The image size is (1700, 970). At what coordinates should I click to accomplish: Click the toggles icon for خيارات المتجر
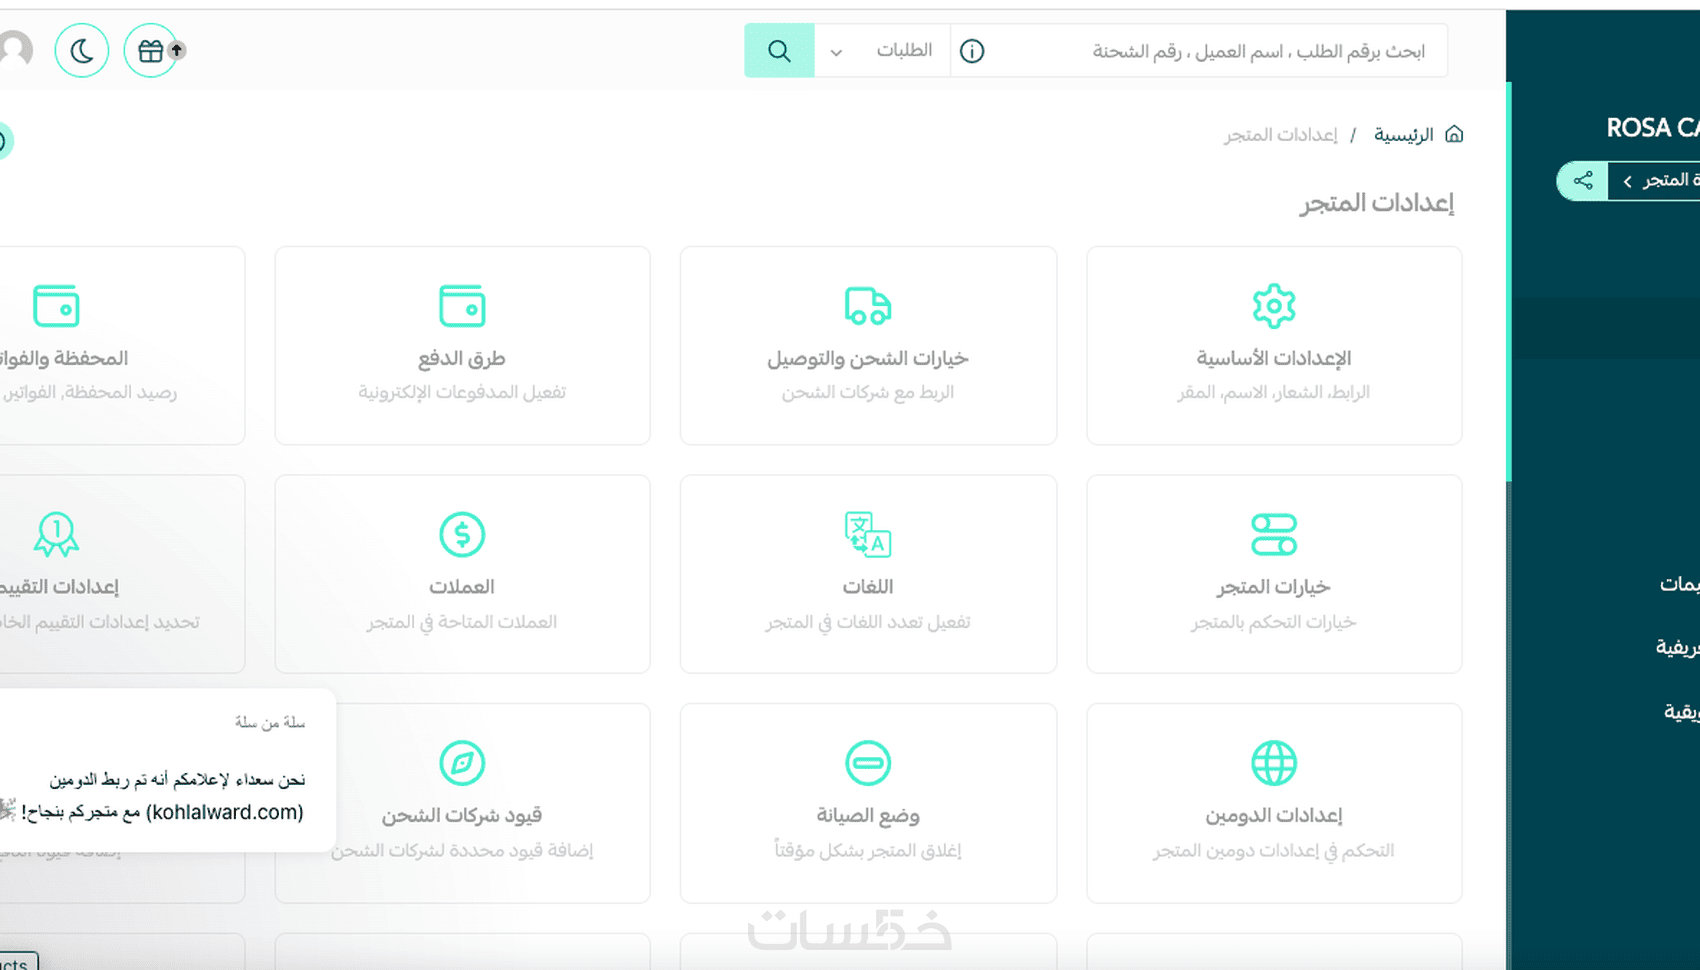point(1274,534)
